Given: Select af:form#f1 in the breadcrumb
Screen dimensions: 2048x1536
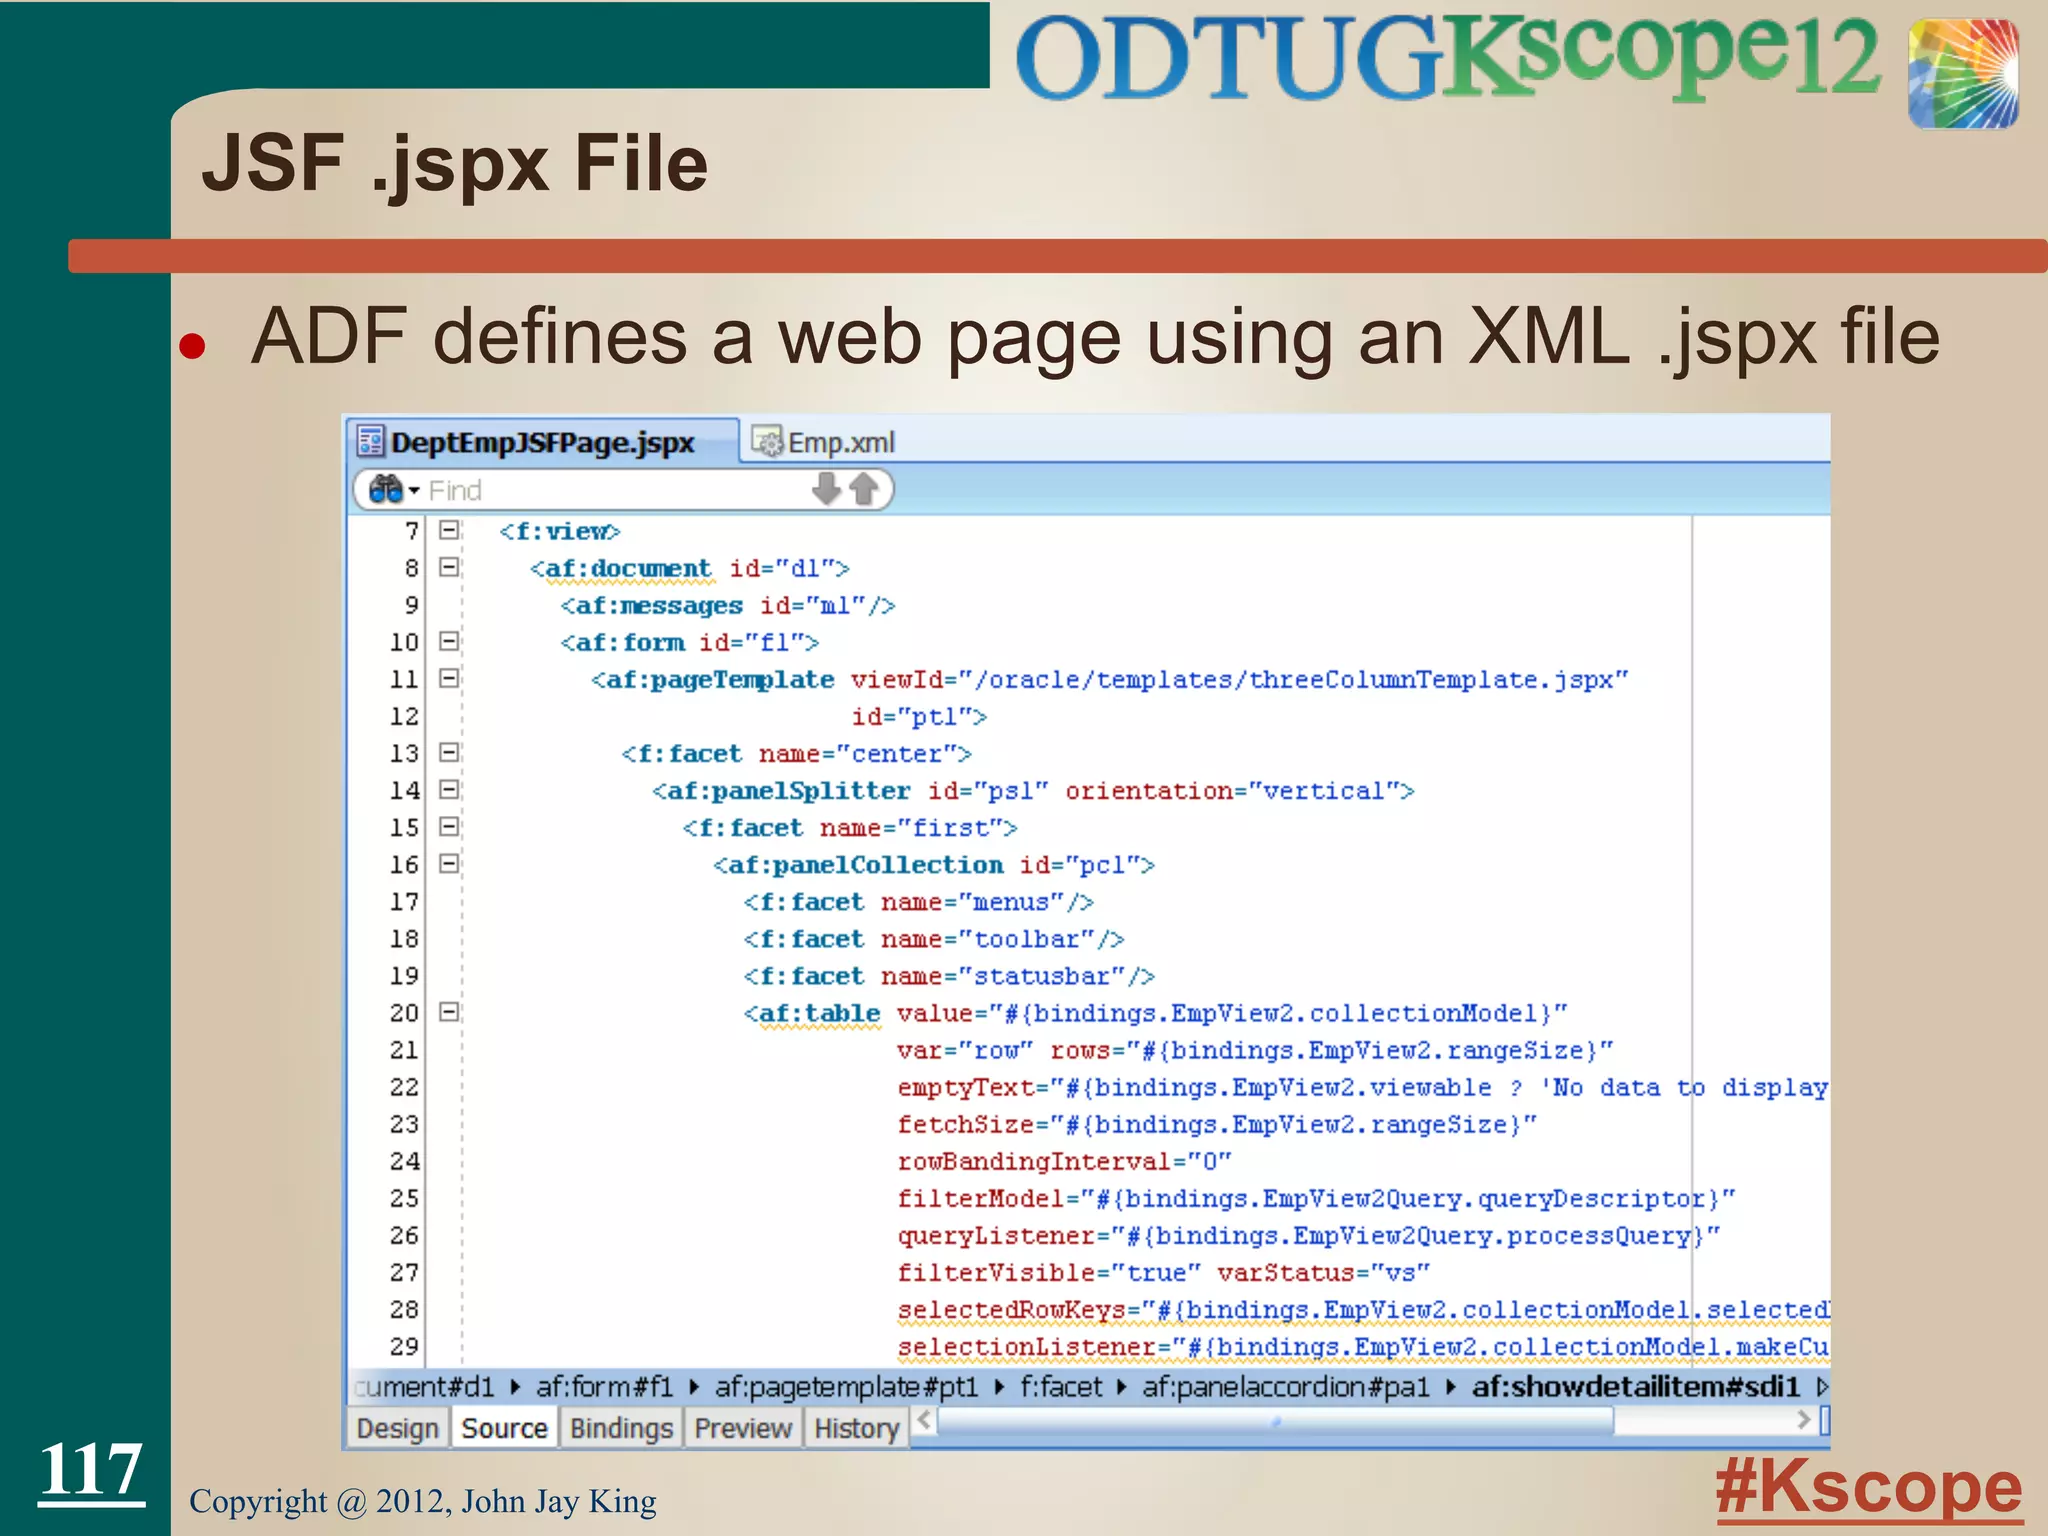Looking at the screenshot, I should point(604,1387).
